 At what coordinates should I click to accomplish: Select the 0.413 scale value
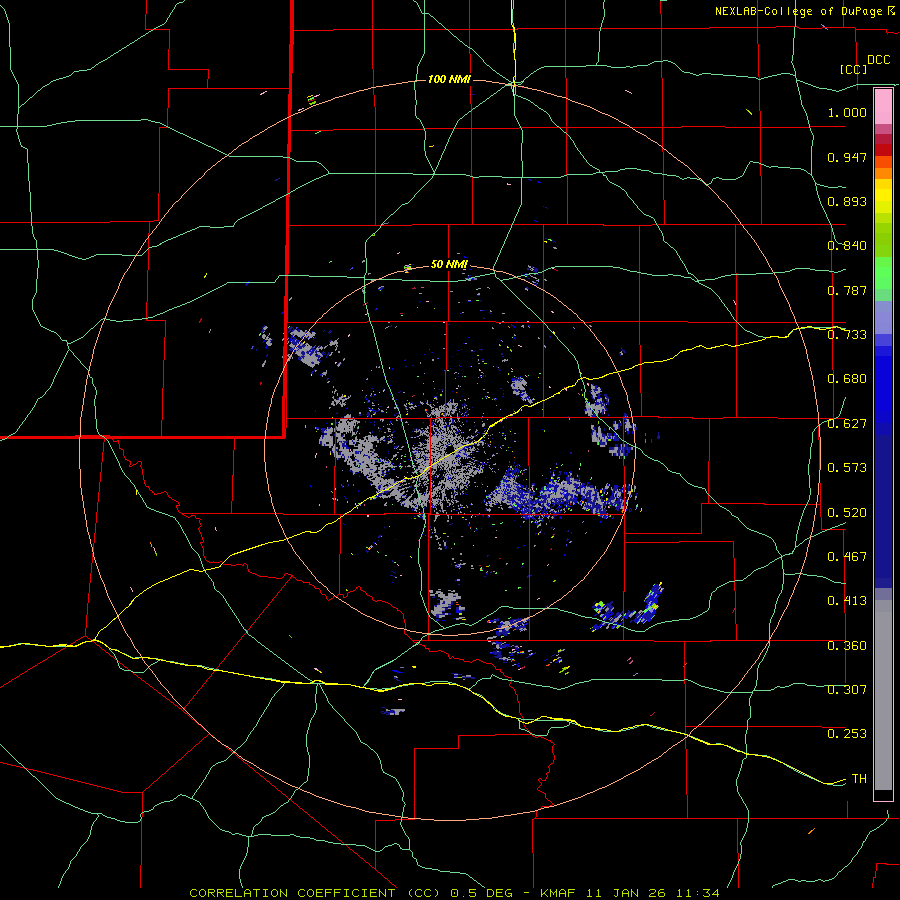[x=847, y=601]
